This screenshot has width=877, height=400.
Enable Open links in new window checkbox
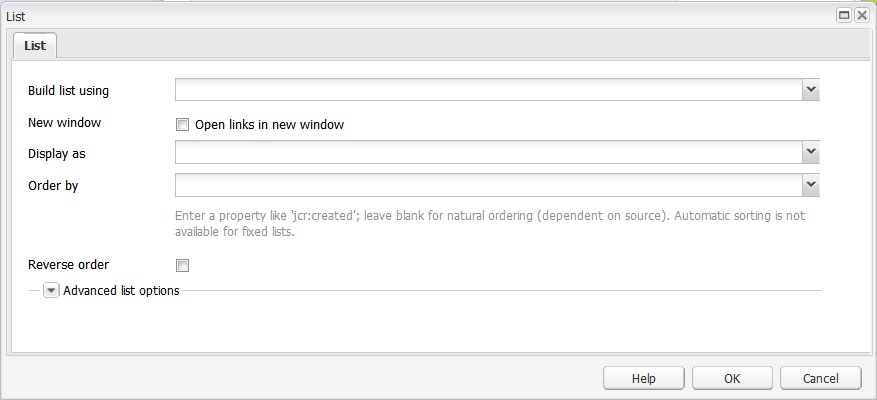(182, 125)
